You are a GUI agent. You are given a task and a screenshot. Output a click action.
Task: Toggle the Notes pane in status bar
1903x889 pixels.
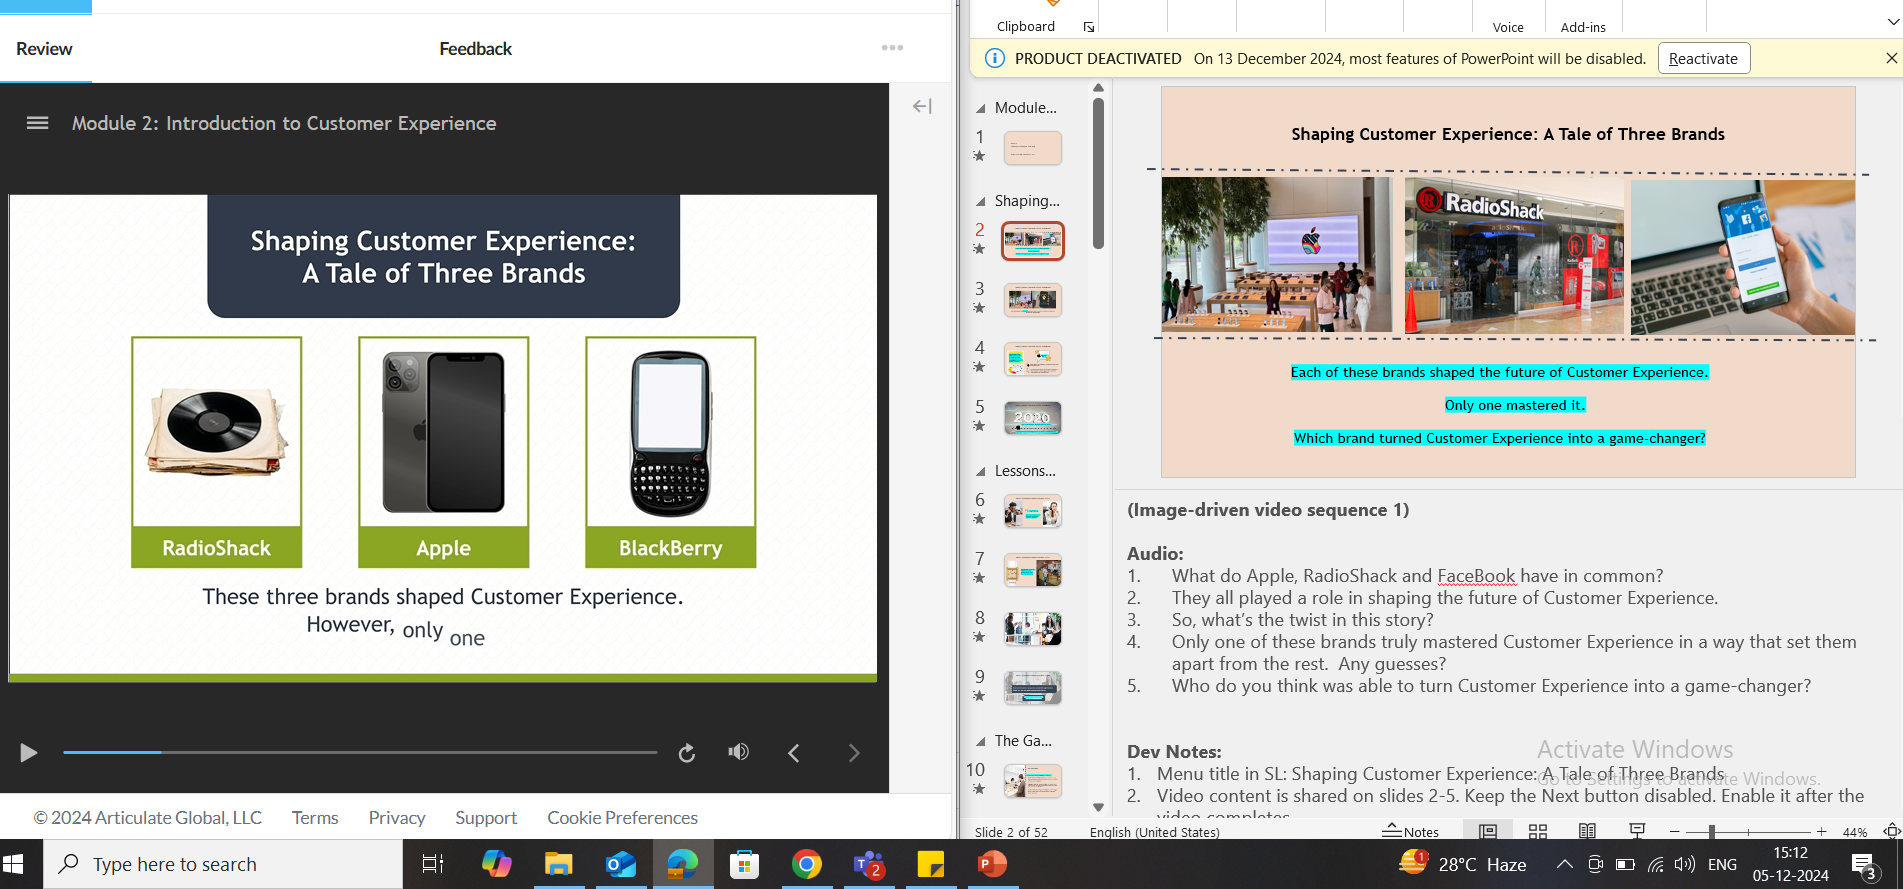point(1411,831)
